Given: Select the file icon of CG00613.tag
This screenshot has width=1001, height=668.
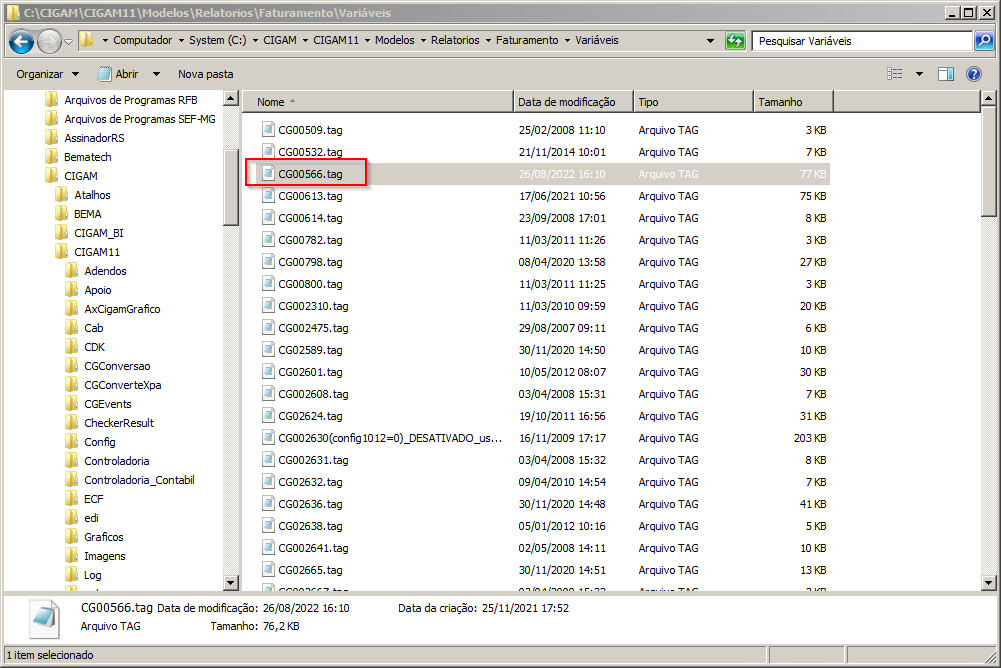Looking at the screenshot, I should click(x=268, y=195).
